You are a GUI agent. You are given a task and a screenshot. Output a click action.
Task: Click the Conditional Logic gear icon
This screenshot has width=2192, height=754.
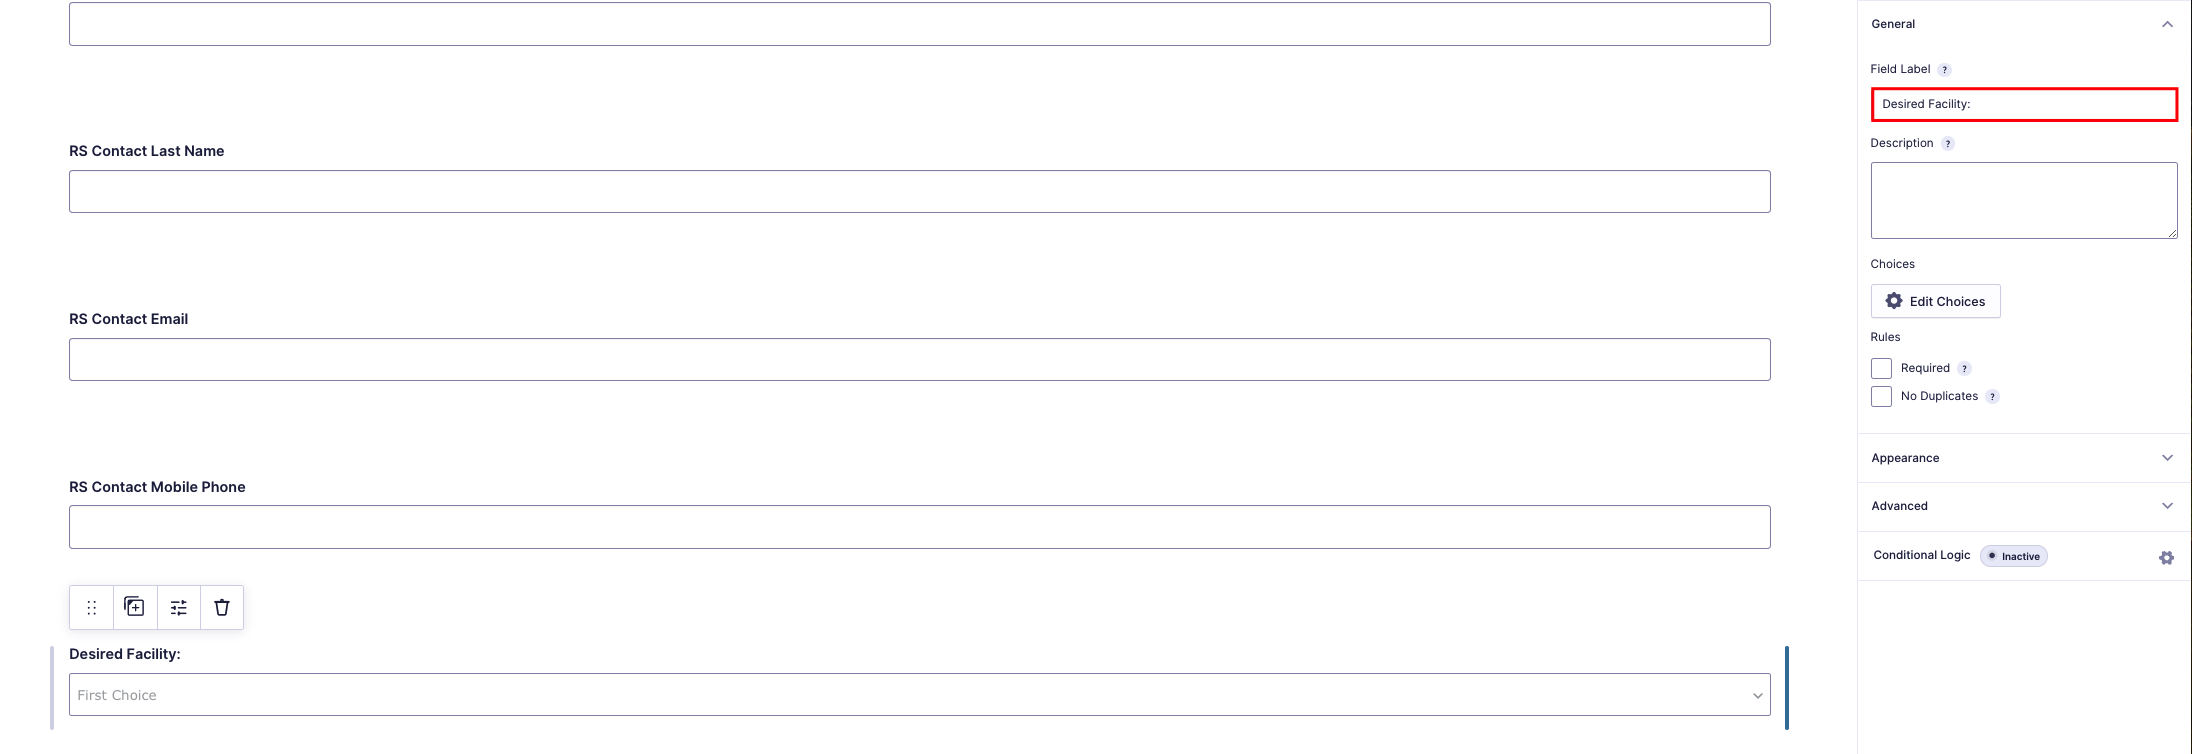[2166, 557]
